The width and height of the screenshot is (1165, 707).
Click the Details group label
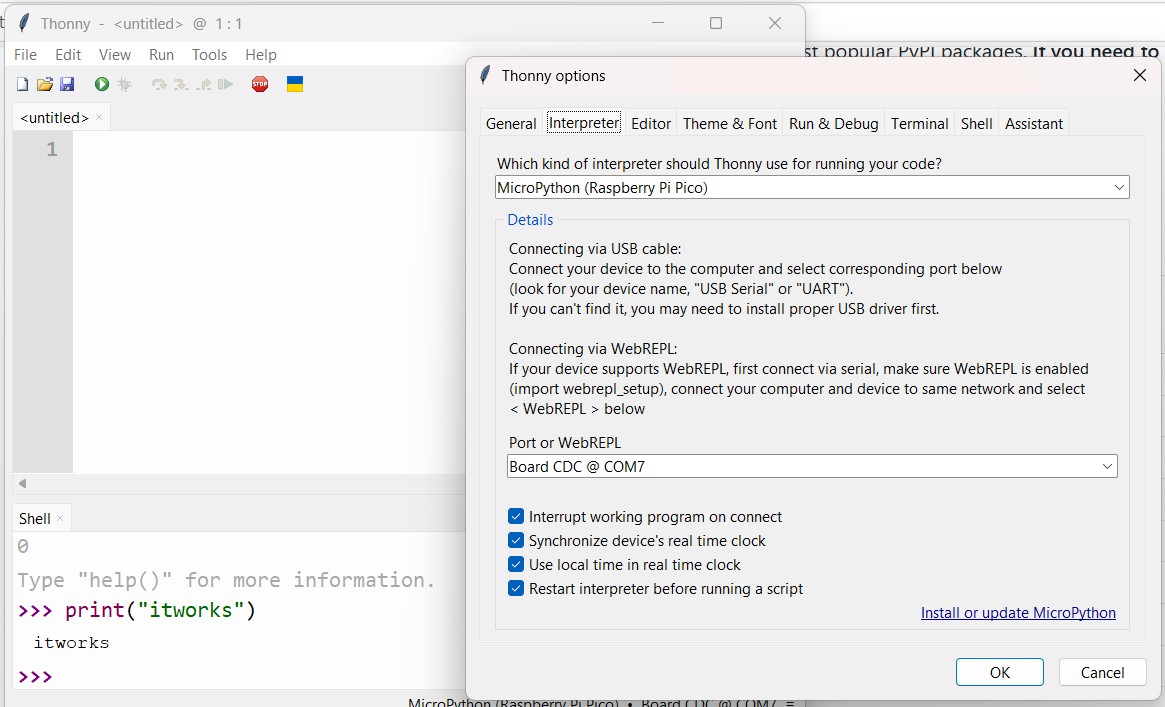click(530, 220)
